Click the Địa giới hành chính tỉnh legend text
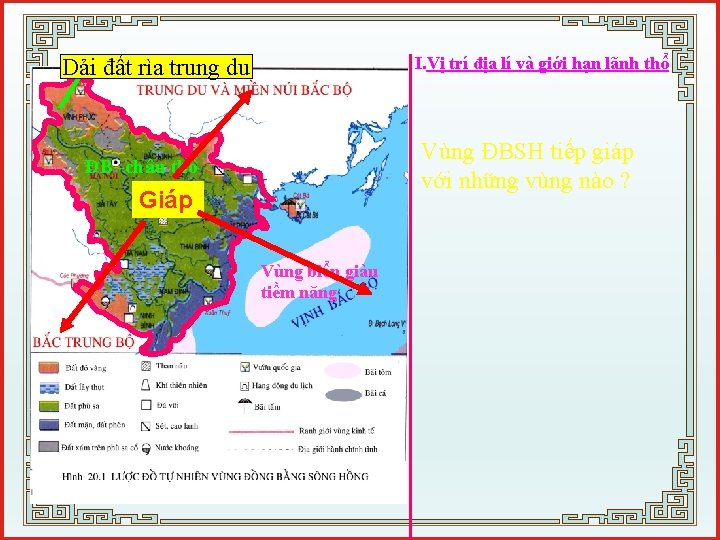Viewport: 720px width, 540px height. tap(338, 449)
